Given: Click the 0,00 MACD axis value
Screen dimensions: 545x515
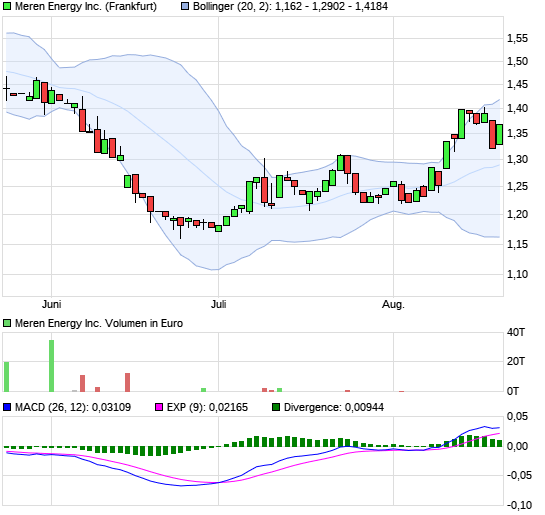Looking at the screenshot, I should [x=517, y=446].
